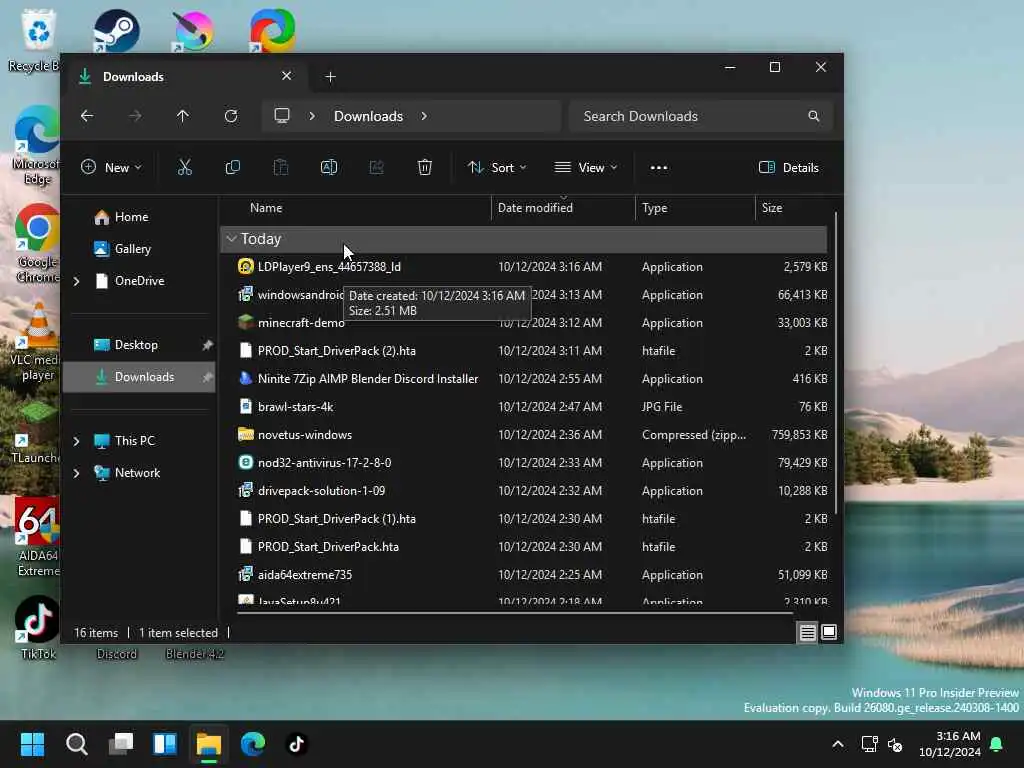Select Google Chrome desktop icon
This screenshot has width=1024, height=768.
click(37, 243)
